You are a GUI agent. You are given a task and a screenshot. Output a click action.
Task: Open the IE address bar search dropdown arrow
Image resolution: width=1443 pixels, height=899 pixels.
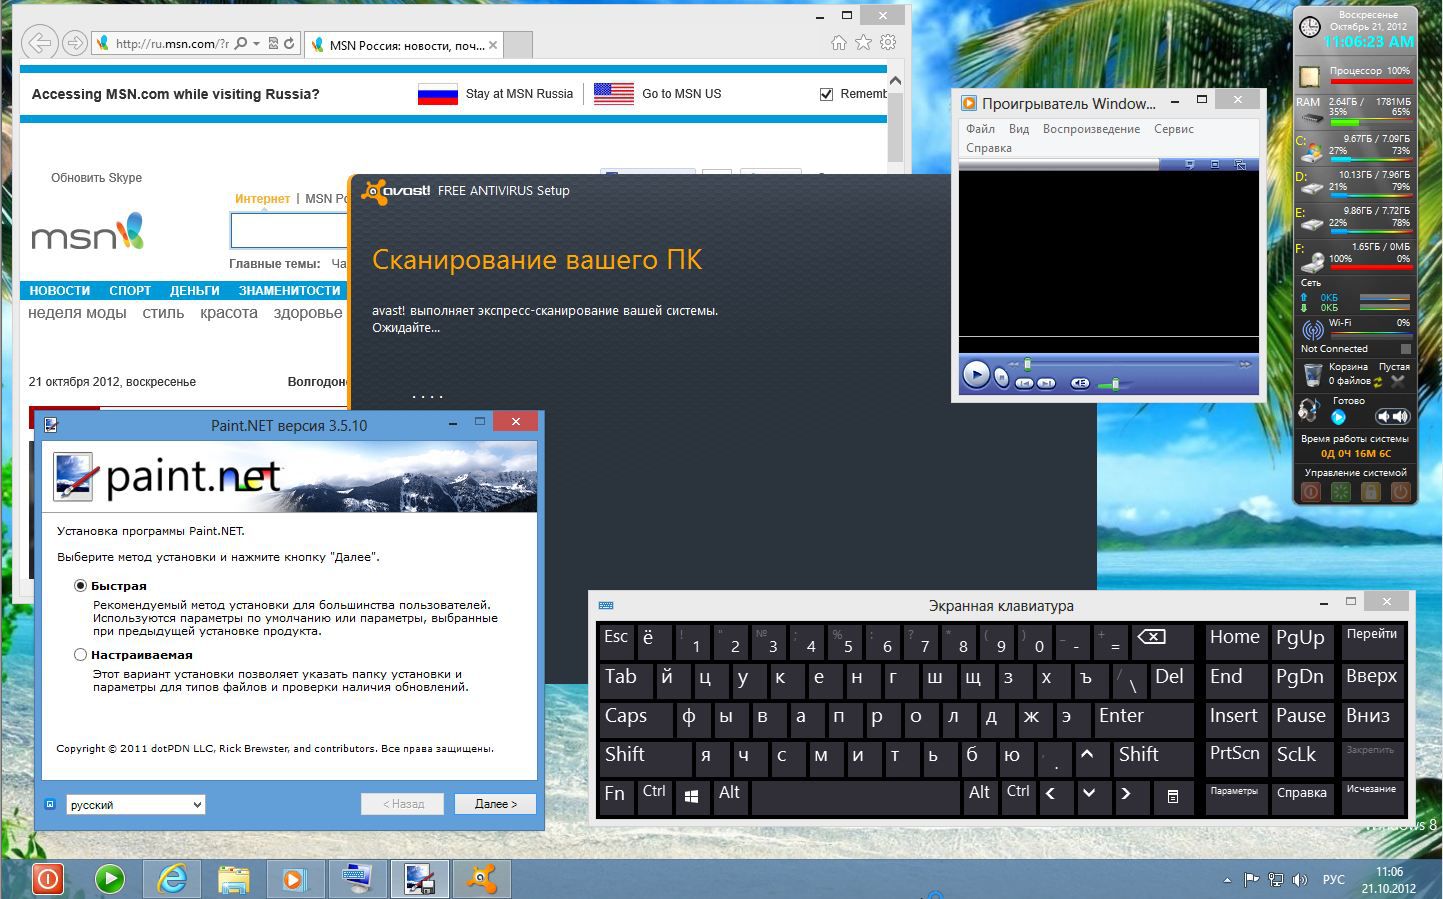256,43
